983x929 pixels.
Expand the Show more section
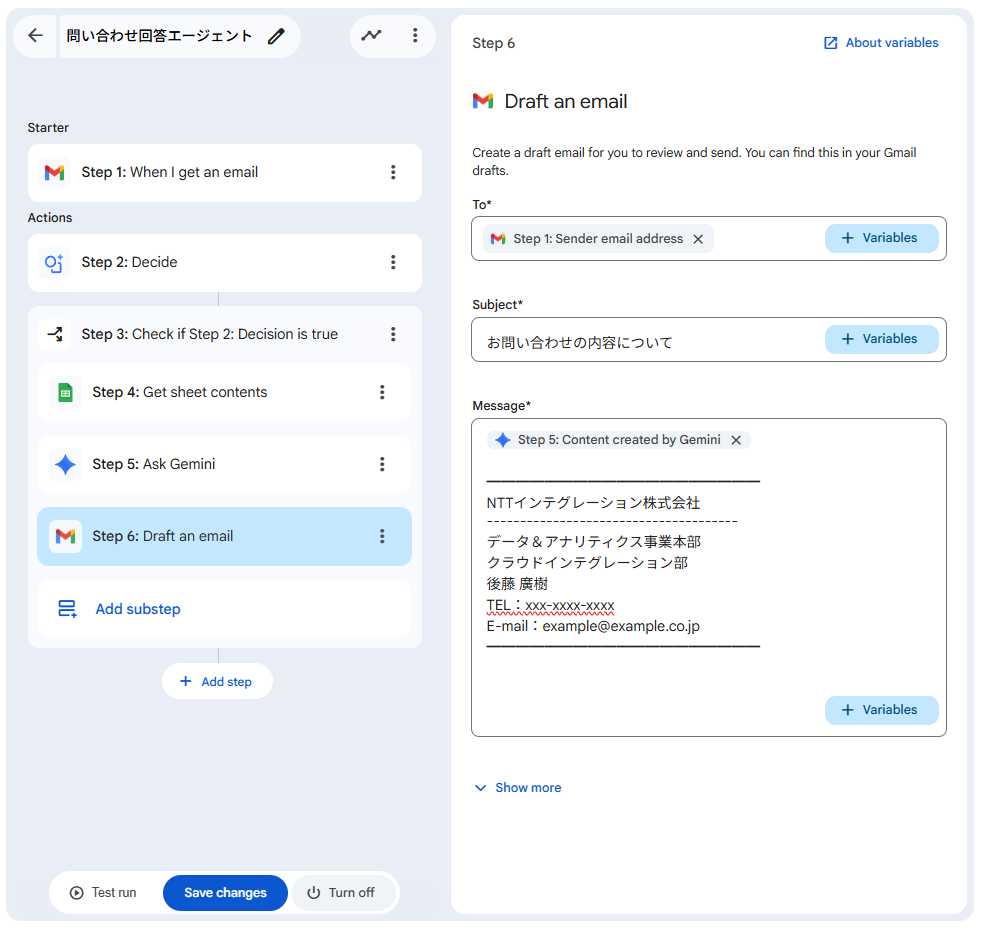coord(518,788)
